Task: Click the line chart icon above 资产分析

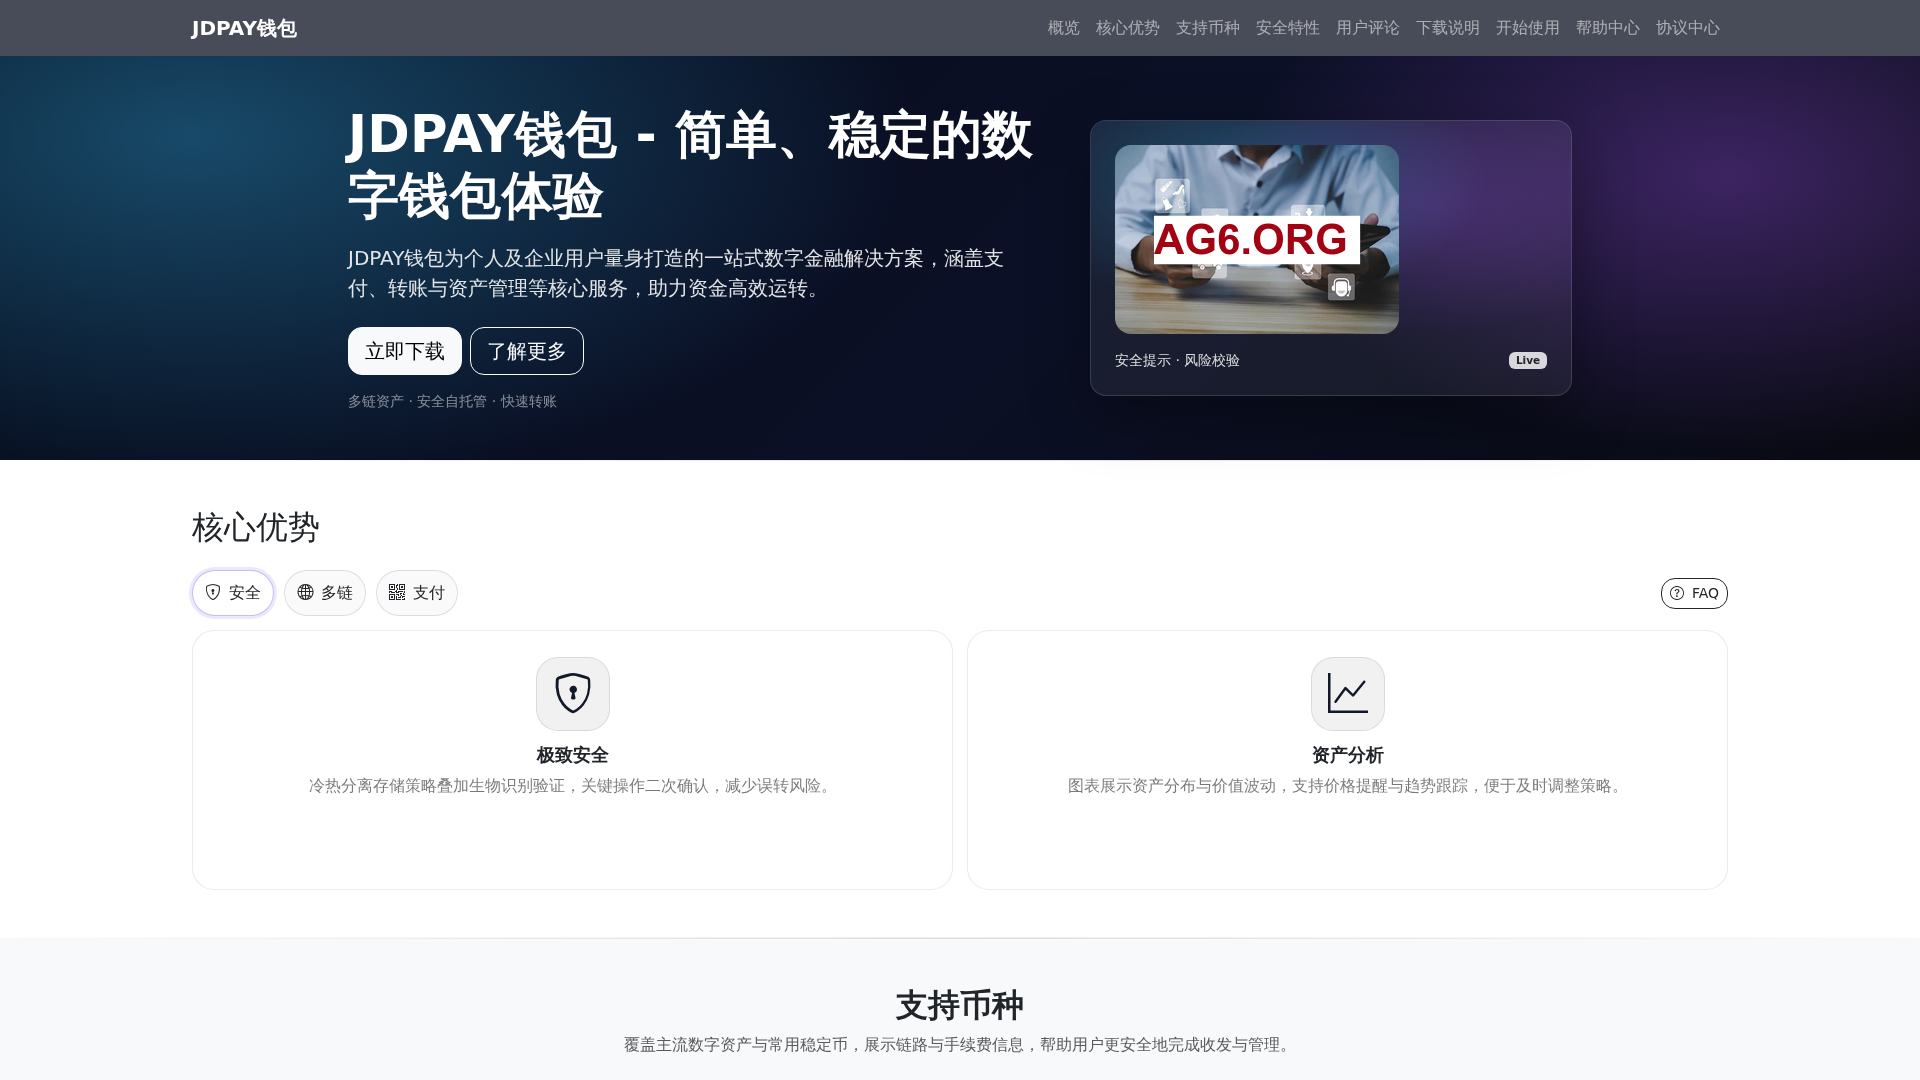Action: [1348, 694]
